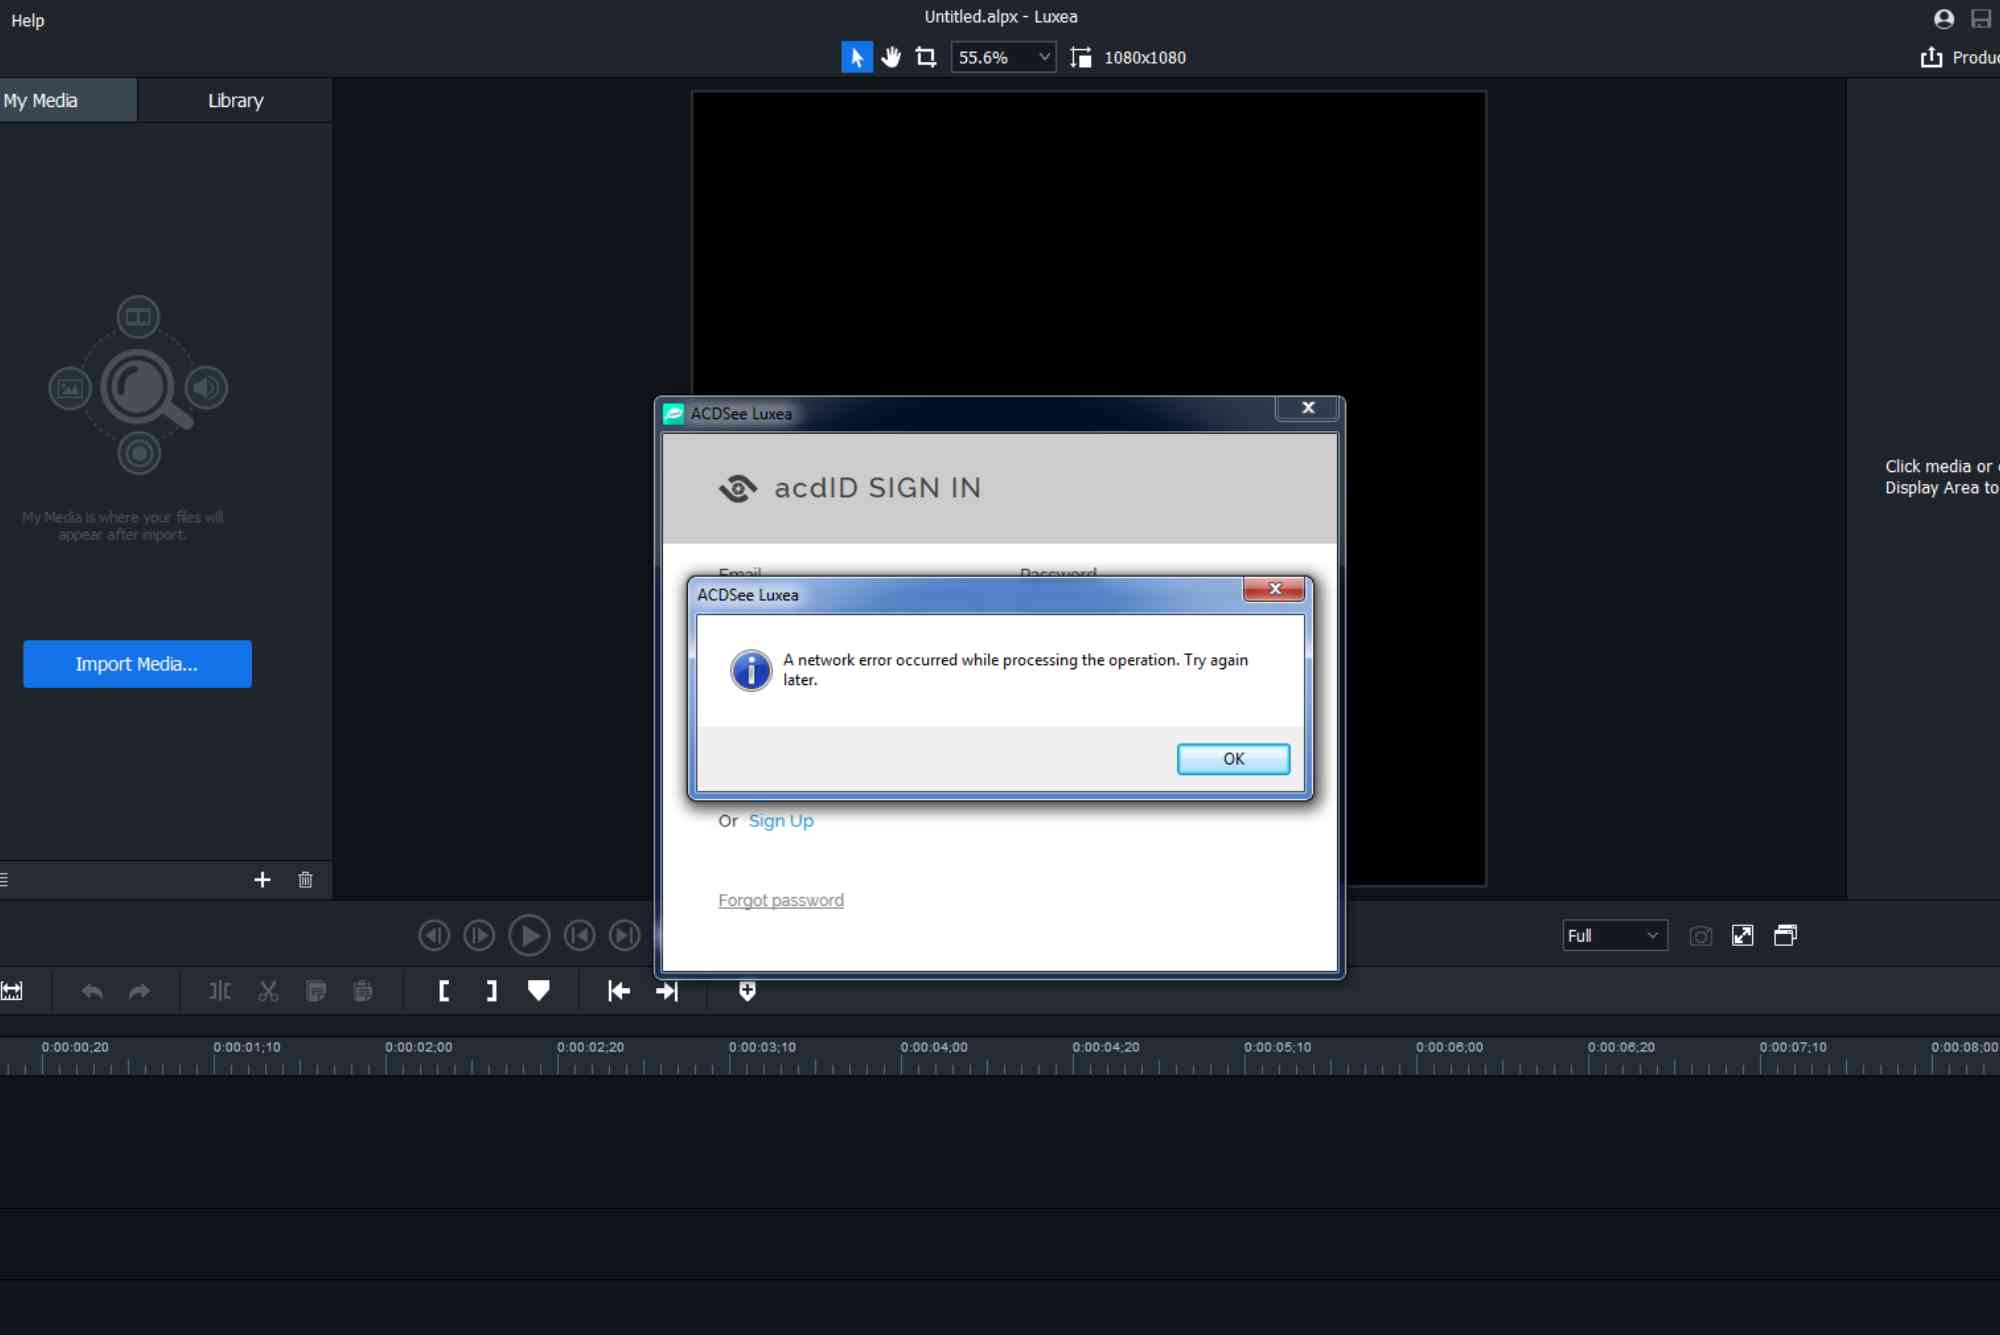Undo the last action
Screen dimensions: 2000x1335
(x=91, y=991)
